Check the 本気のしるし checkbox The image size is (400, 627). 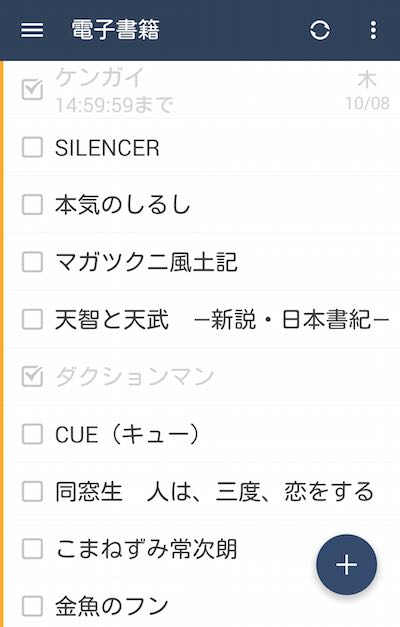32,205
